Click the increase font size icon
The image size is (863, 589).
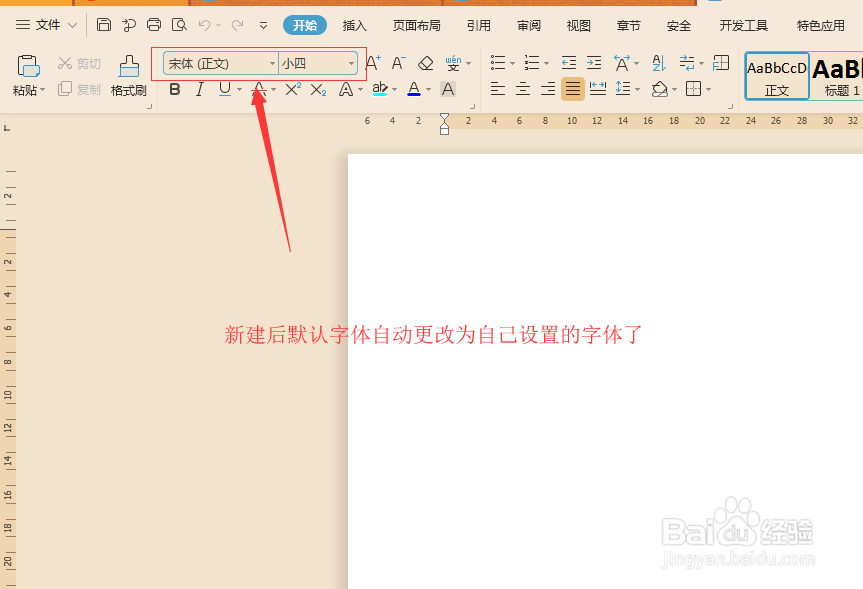371,62
